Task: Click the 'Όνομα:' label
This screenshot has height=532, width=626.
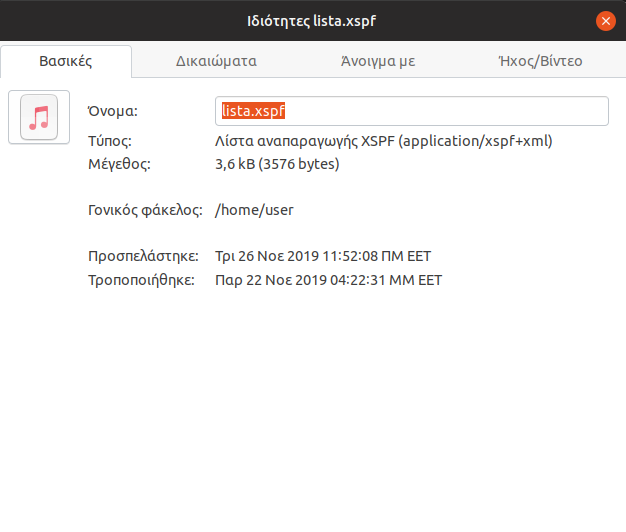Action: (x=113, y=111)
